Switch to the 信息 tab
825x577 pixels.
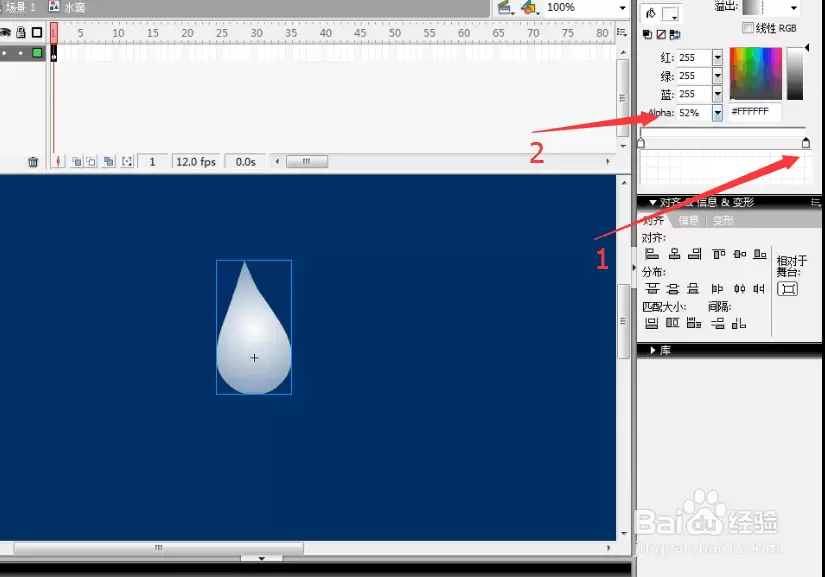pos(688,220)
